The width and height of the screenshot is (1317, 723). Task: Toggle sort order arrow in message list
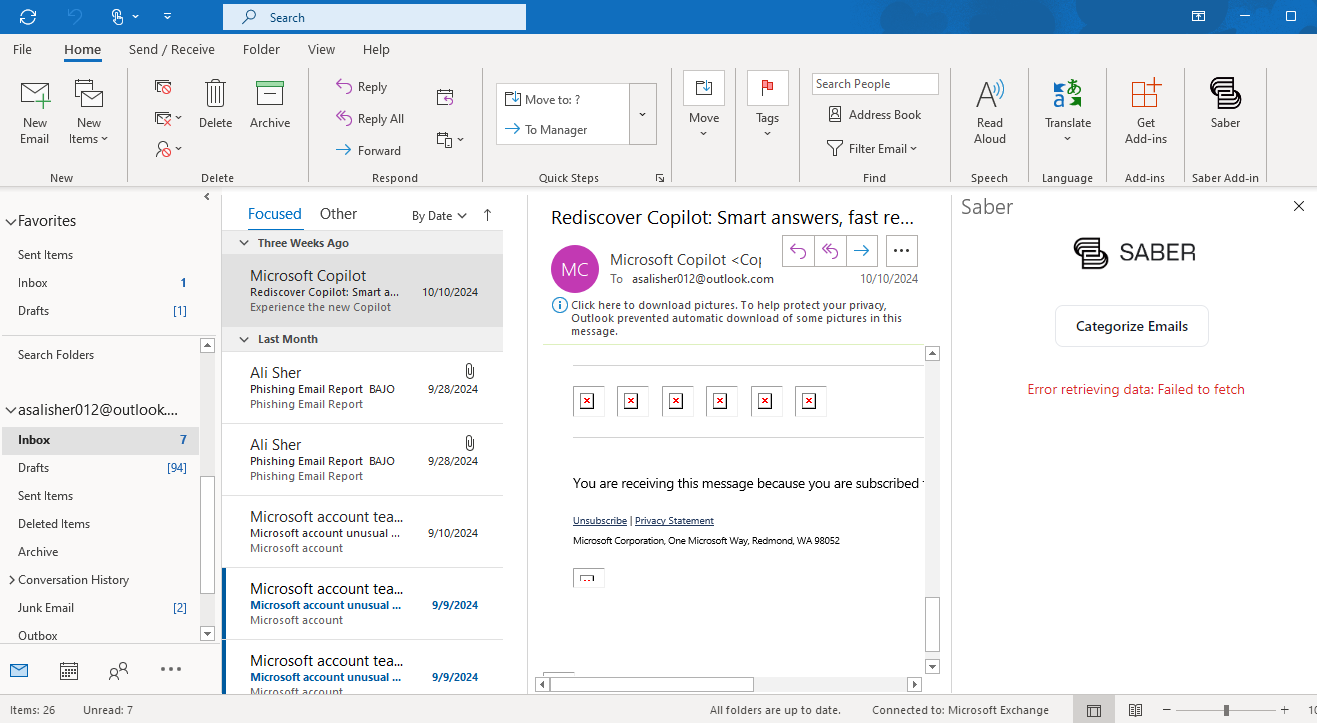click(488, 215)
